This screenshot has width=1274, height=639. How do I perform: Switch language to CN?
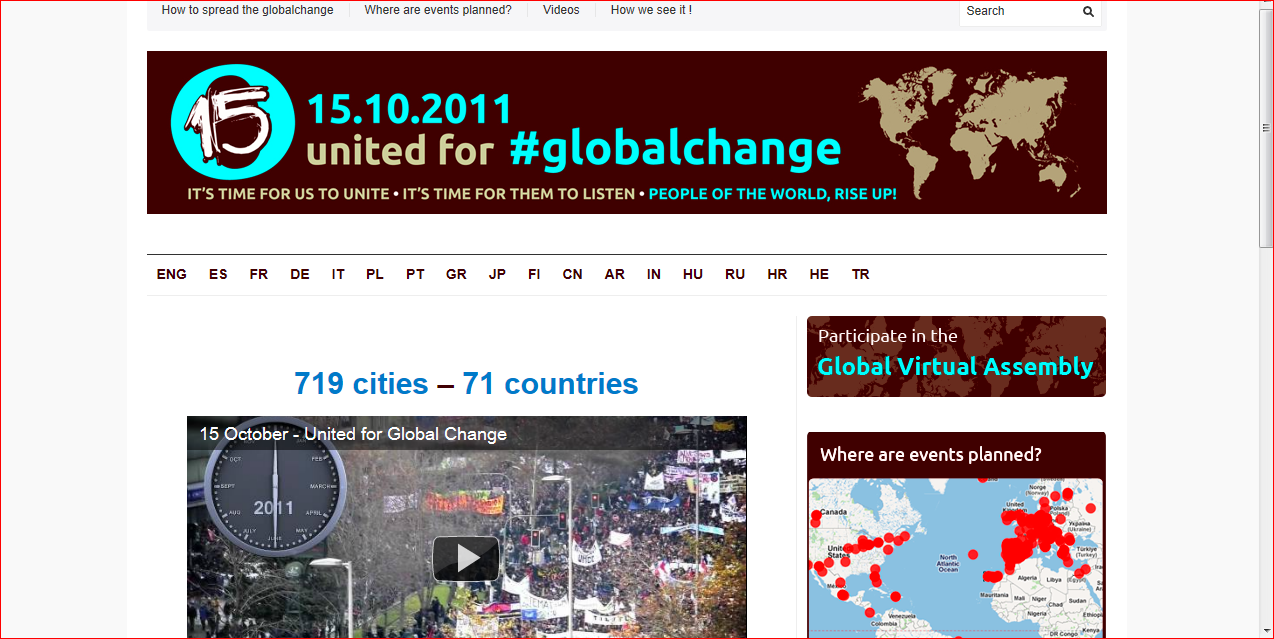coord(572,274)
